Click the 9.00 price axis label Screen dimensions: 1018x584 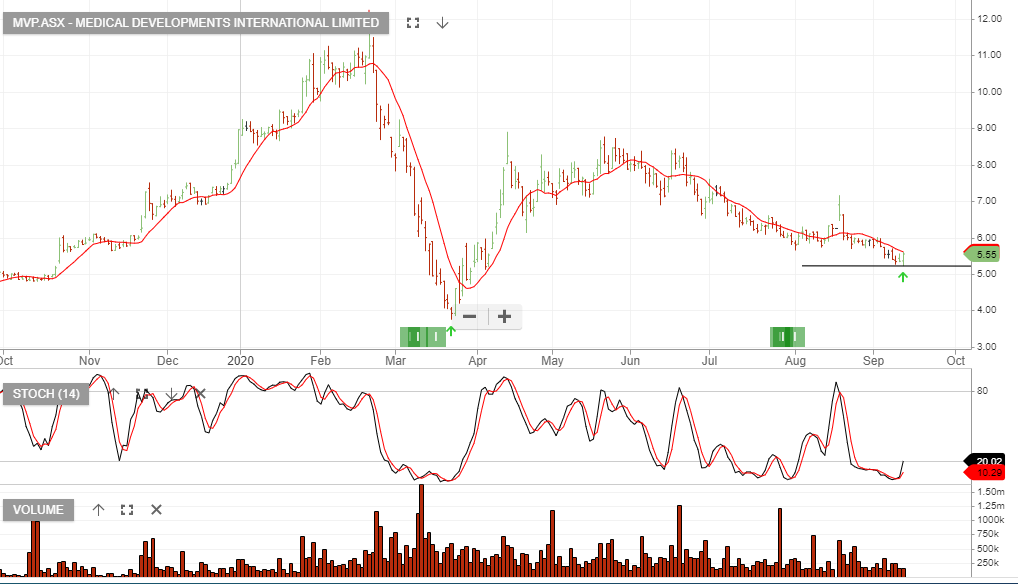click(987, 128)
